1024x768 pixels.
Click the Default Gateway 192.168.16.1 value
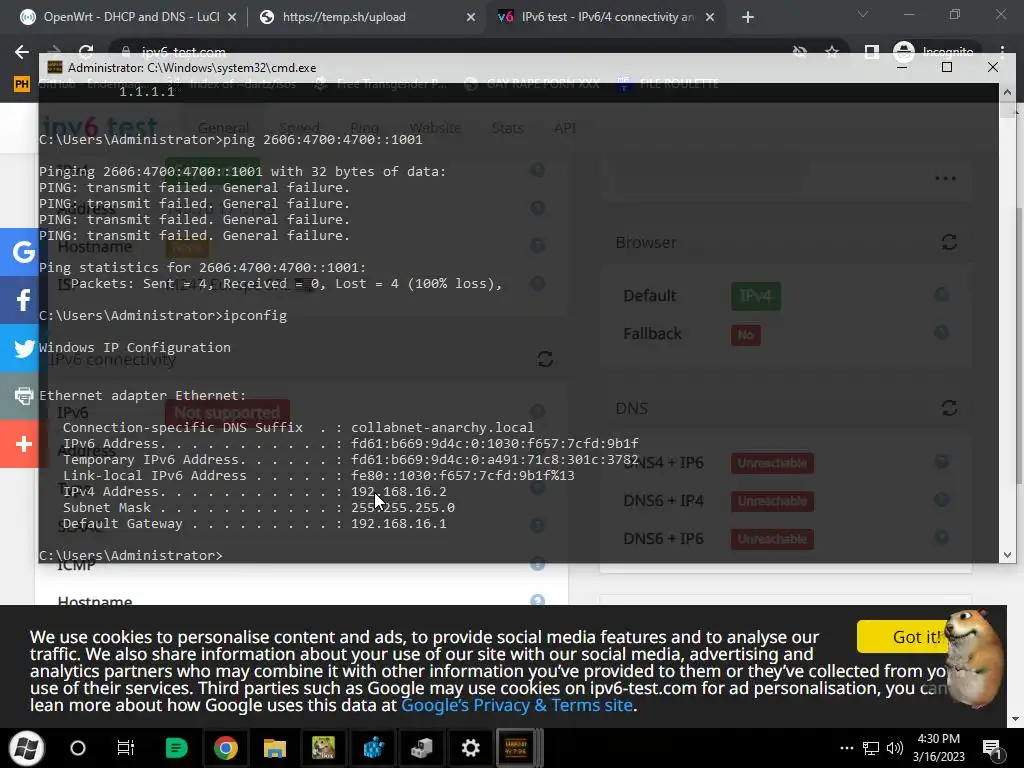[399, 523]
